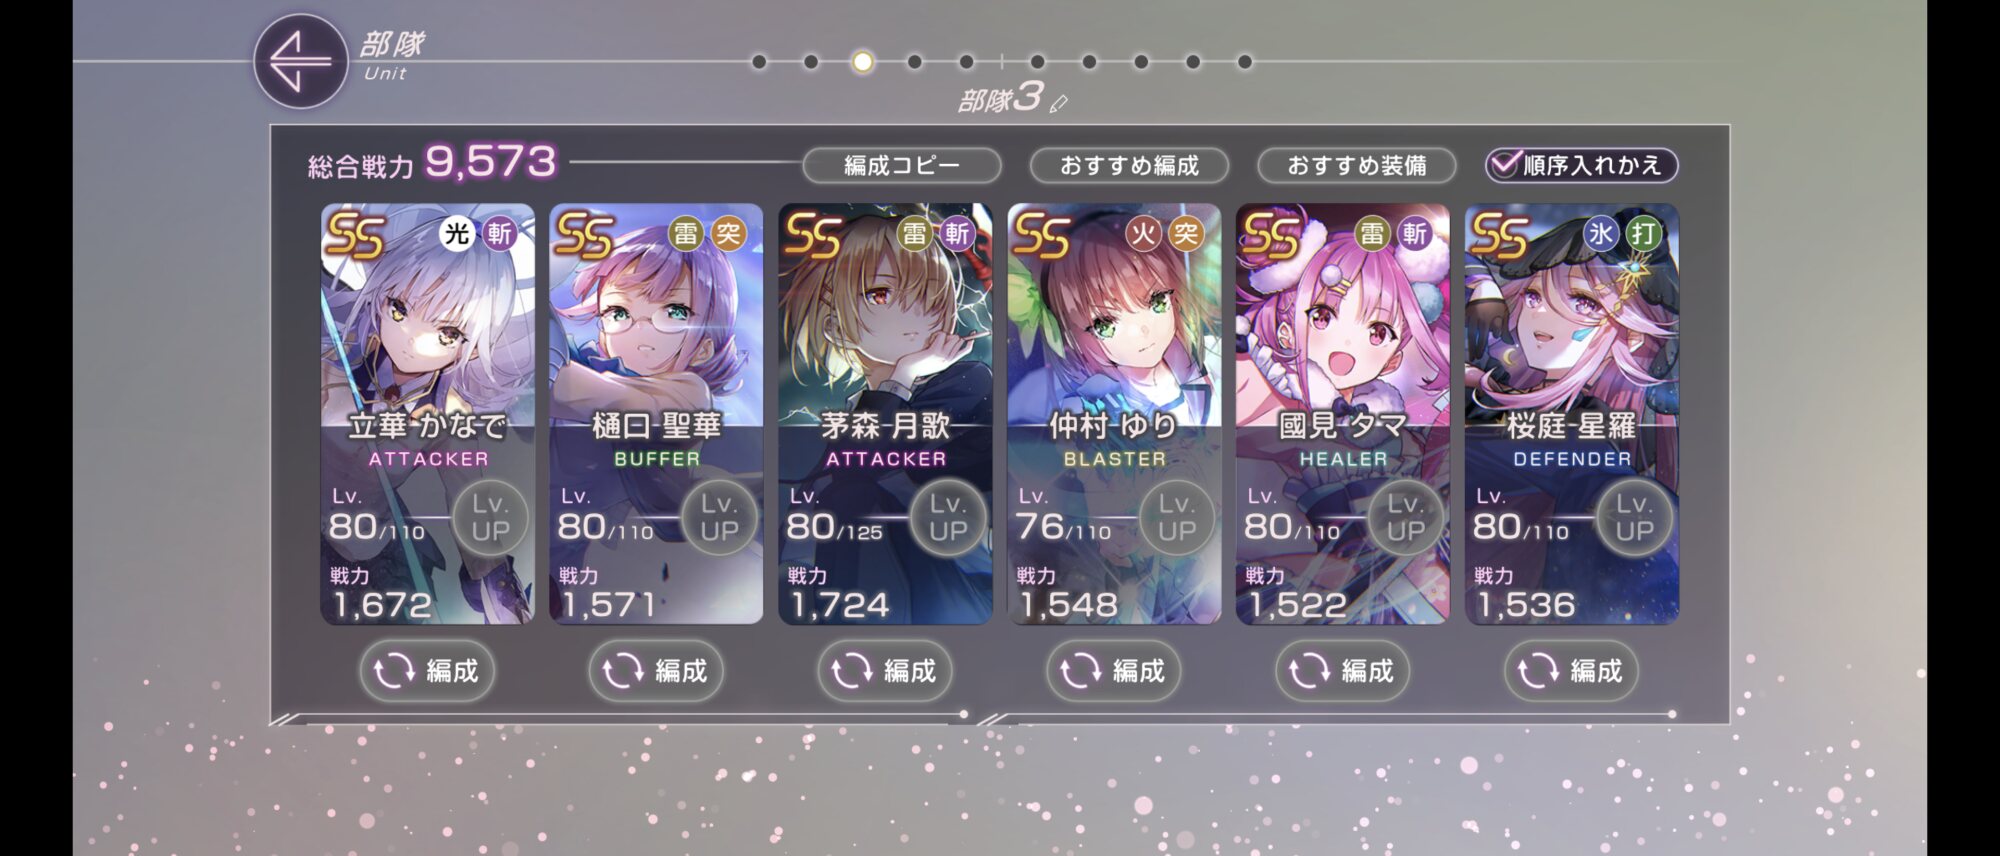
Task: Select the last unit page dot
Action: (1245, 62)
